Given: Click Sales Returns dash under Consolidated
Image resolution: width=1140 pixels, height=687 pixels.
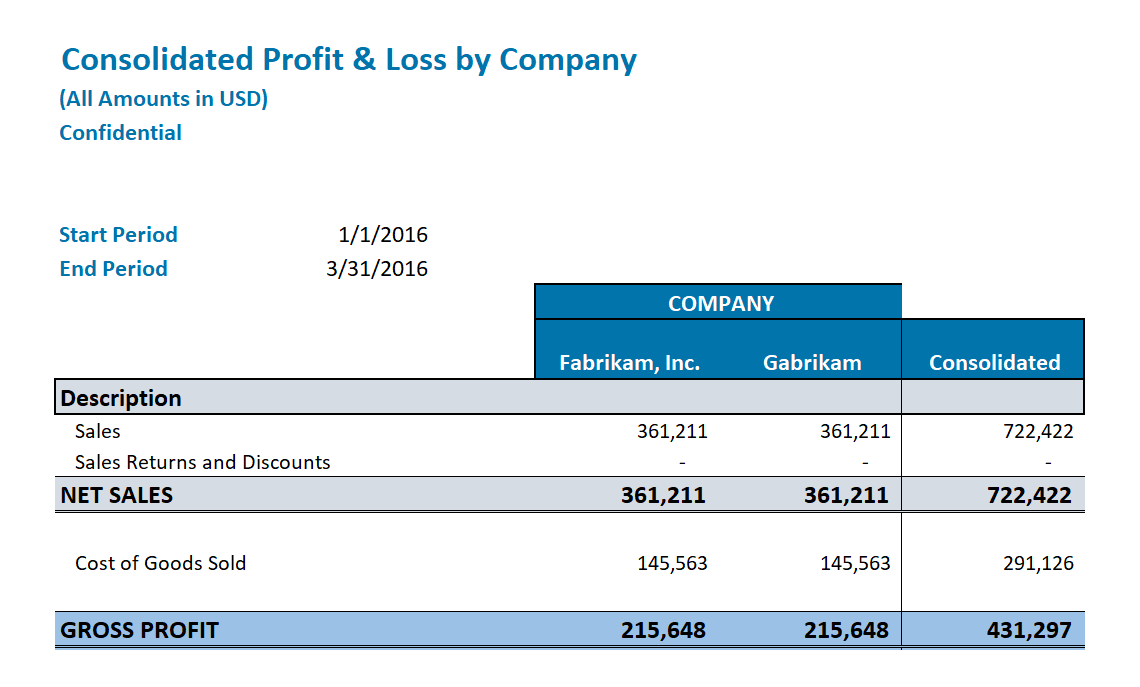Looking at the screenshot, I should click(x=1048, y=462).
